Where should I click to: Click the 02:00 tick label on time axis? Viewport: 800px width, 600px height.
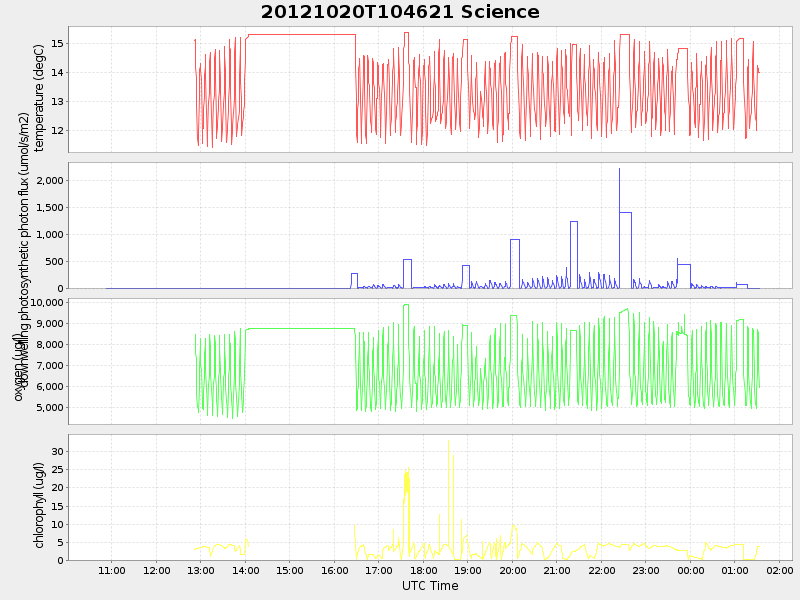(780, 570)
